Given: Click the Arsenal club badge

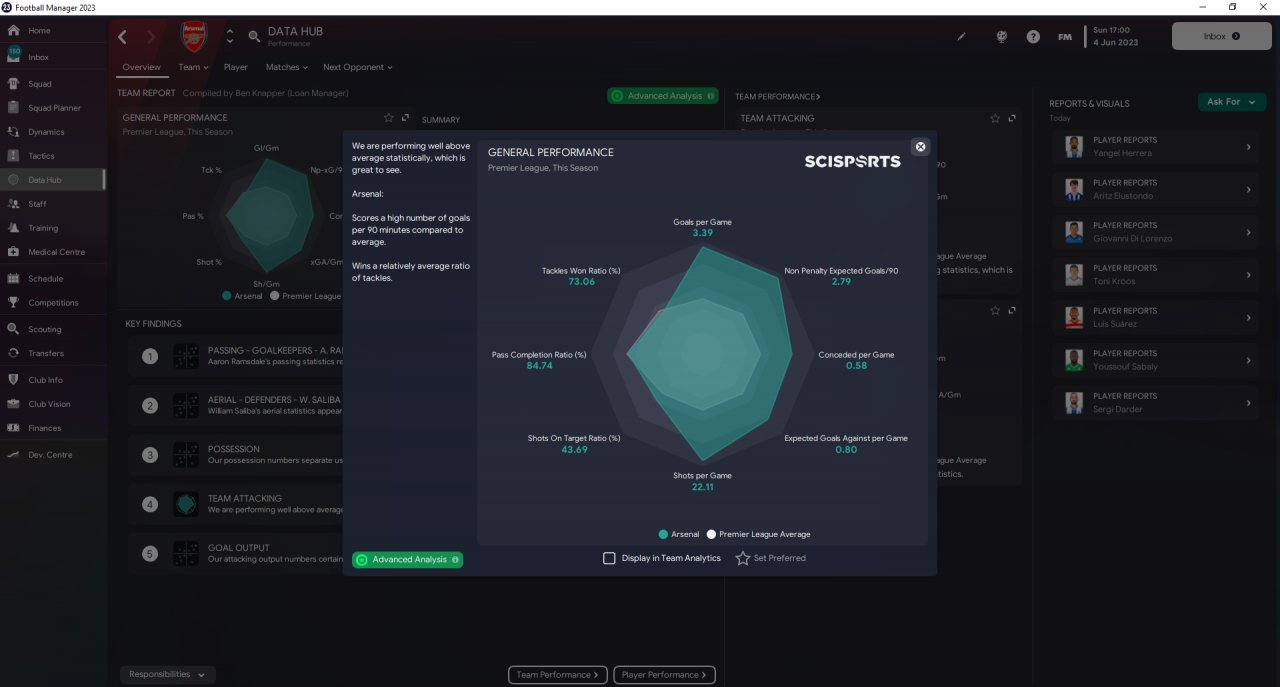Looking at the screenshot, I should click(193, 37).
